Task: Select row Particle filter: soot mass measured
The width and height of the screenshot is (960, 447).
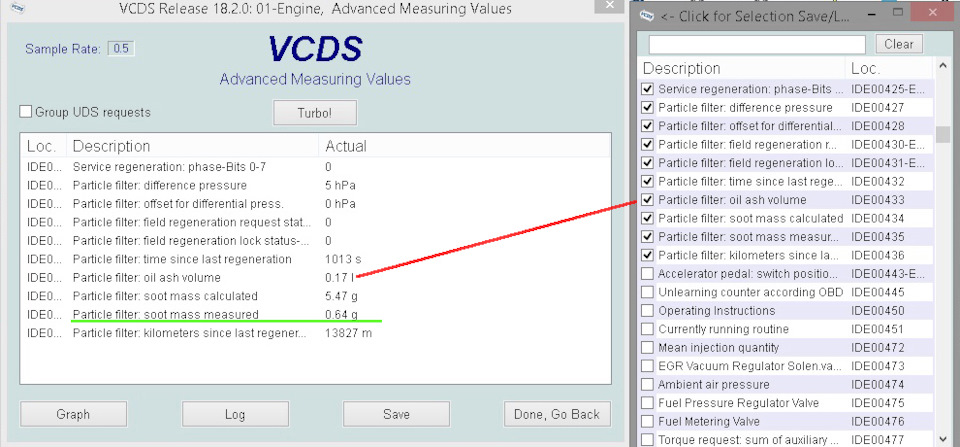Action: [x=315, y=314]
